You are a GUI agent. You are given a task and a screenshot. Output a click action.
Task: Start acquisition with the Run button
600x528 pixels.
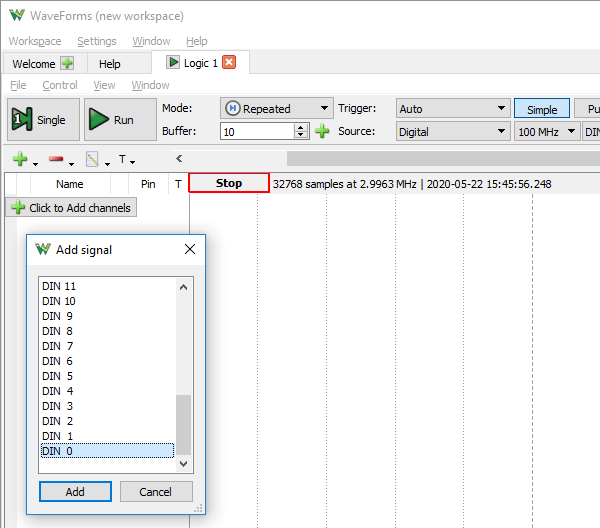[x=120, y=120]
